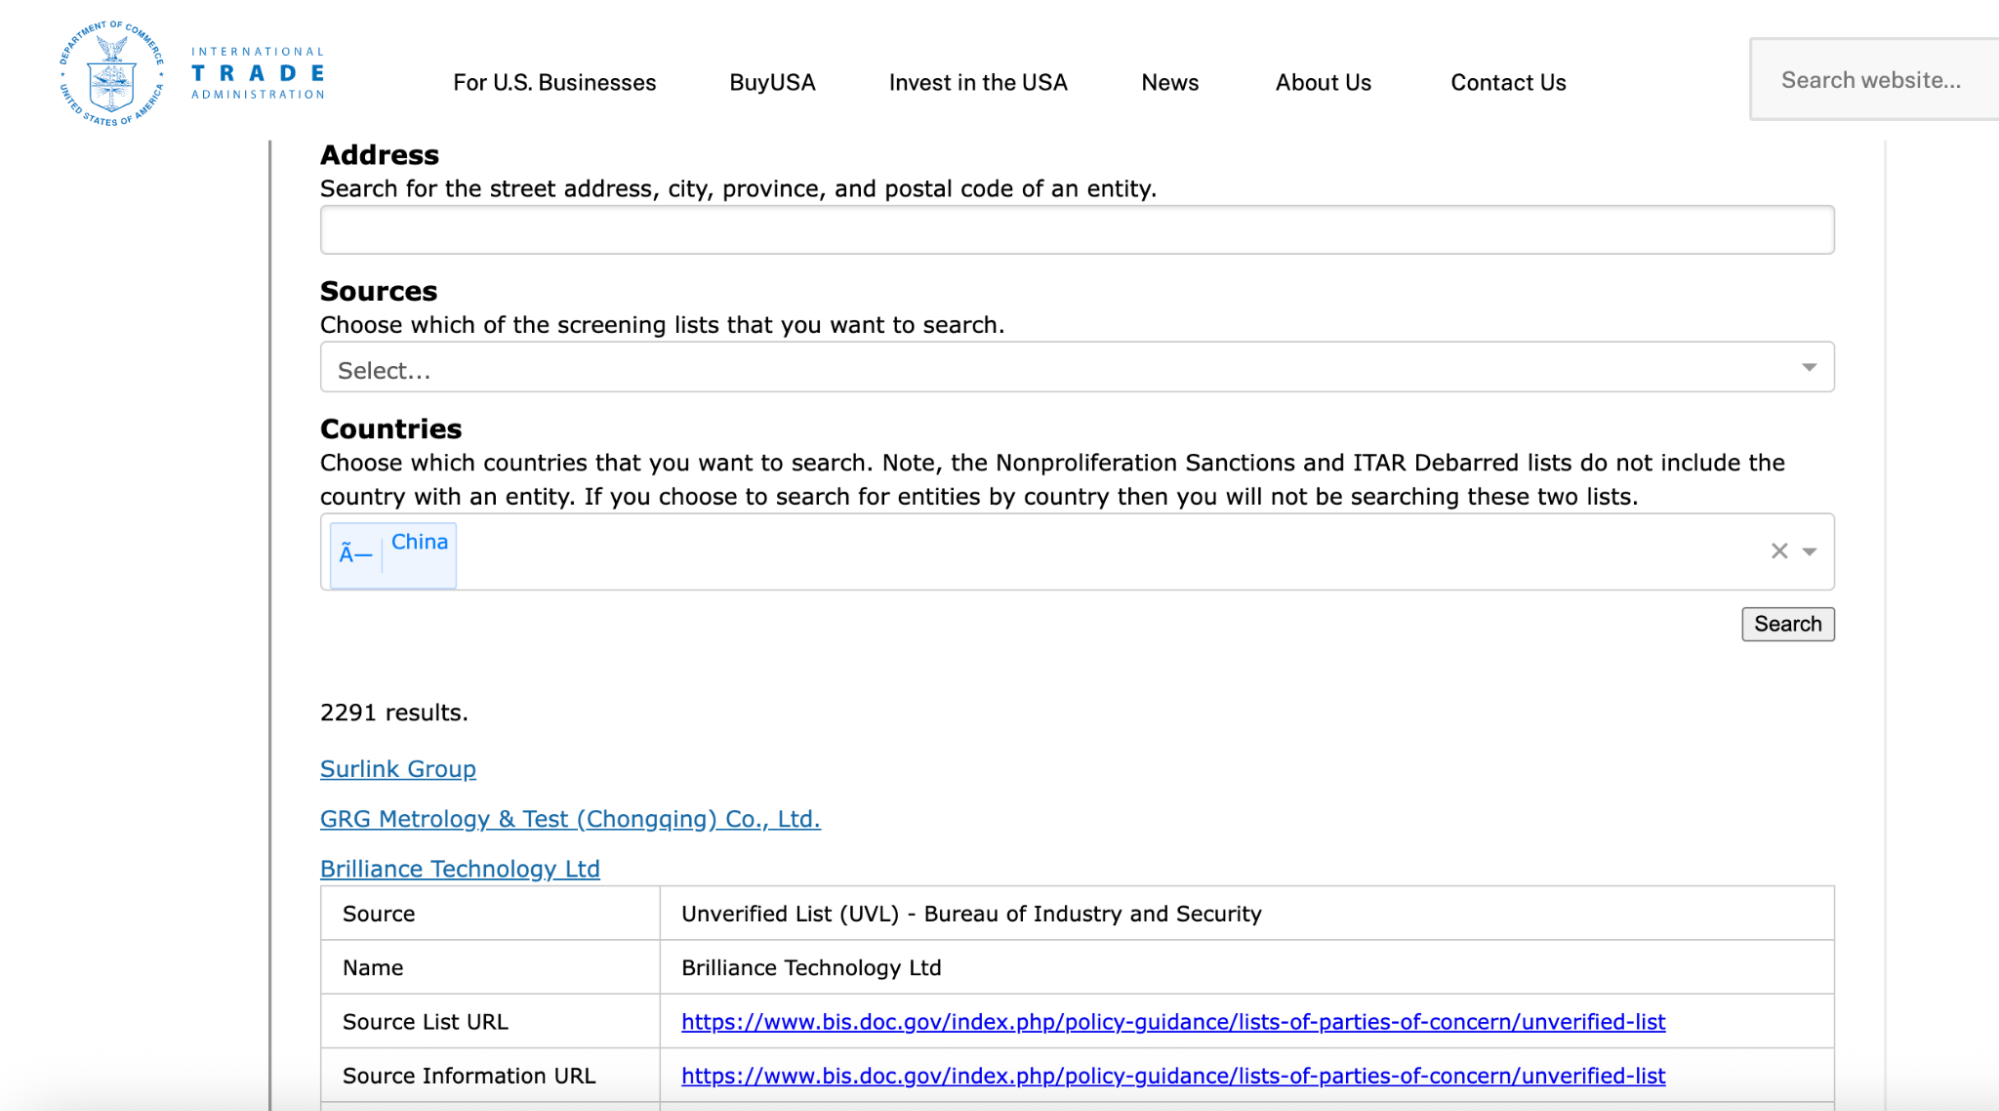This screenshot has height=1111, width=1999.
Task: Open the Surlink Group result
Action: (x=397, y=769)
